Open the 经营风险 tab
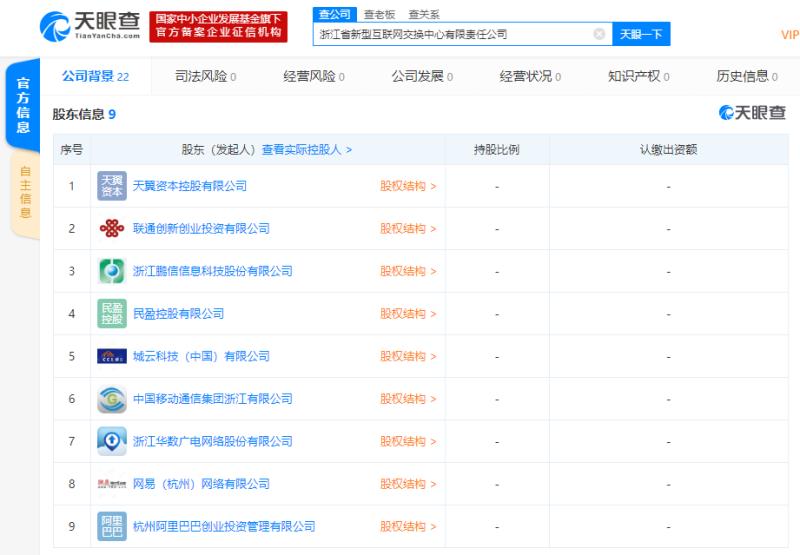800x555 pixels. pyautogui.click(x=314, y=77)
